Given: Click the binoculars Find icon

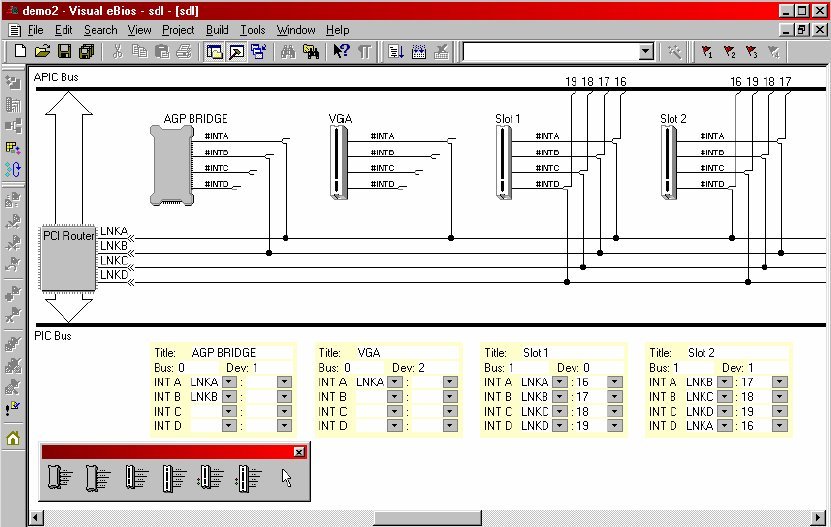Looking at the screenshot, I should pyautogui.click(x=289, y=51).
